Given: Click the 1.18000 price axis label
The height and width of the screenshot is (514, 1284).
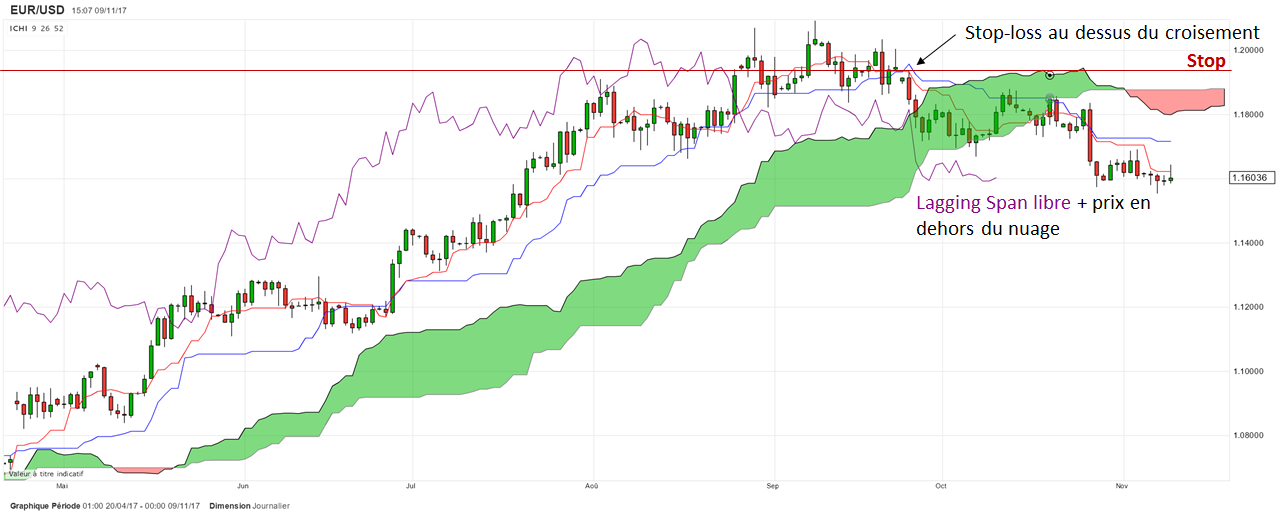Looking at the screenshot, I should pos(1249,114).
